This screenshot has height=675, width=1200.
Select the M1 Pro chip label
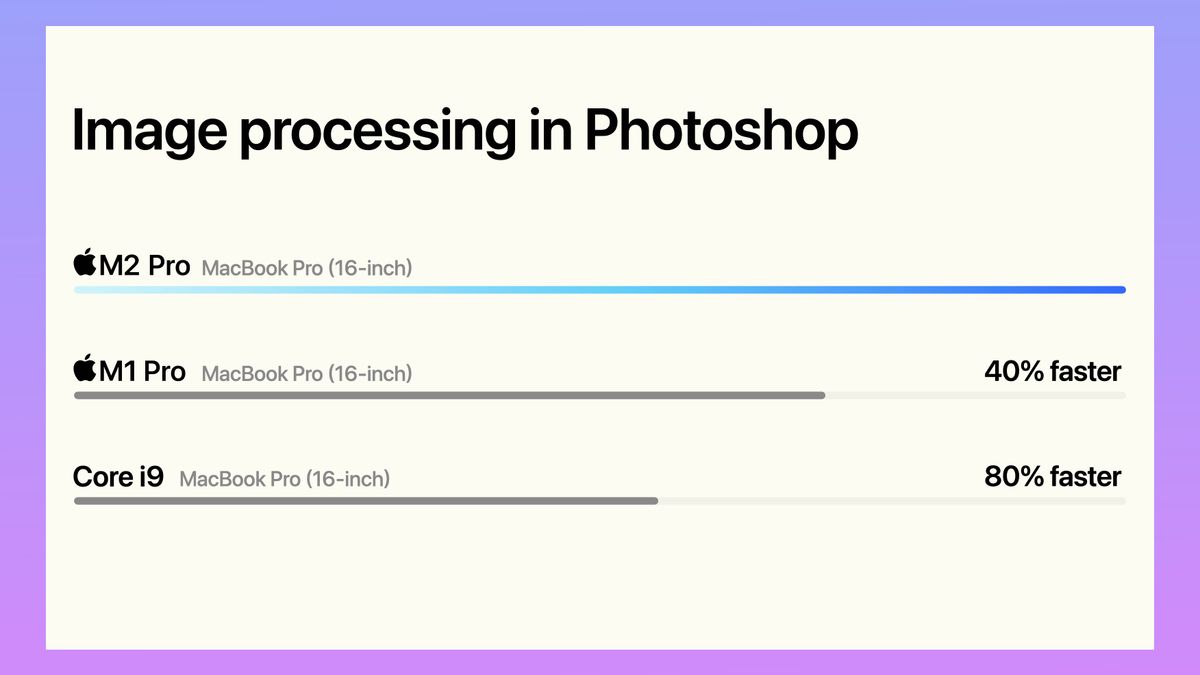pyautogui.click(x=143, y=371)
